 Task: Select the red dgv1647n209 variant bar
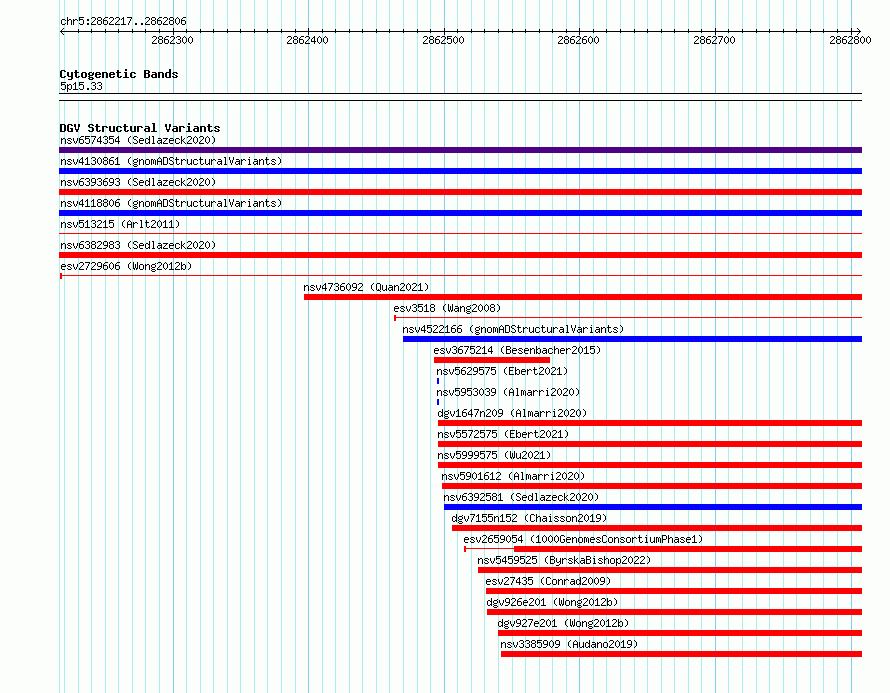coord(650,423)
